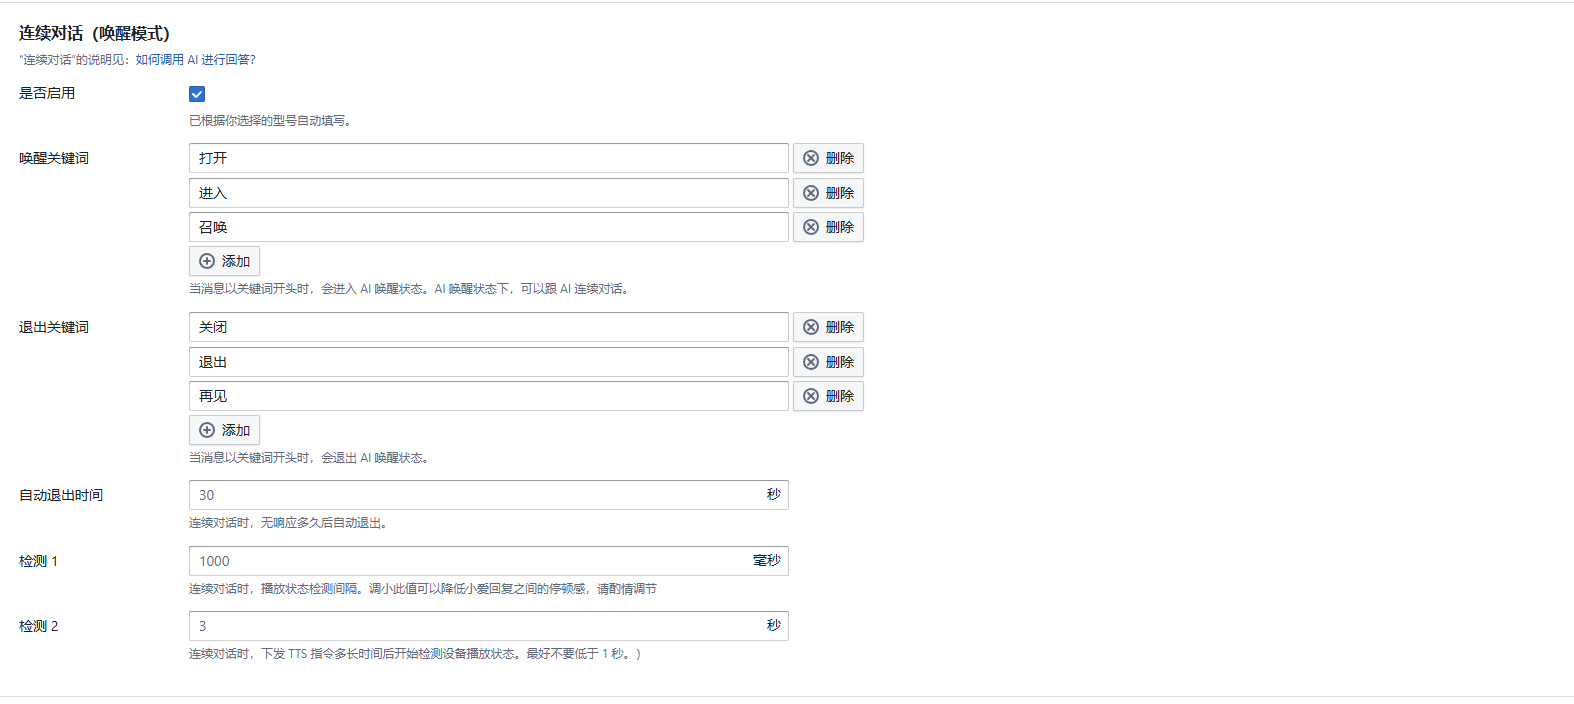Click the delete icon beside 再见

pos(811,396)
